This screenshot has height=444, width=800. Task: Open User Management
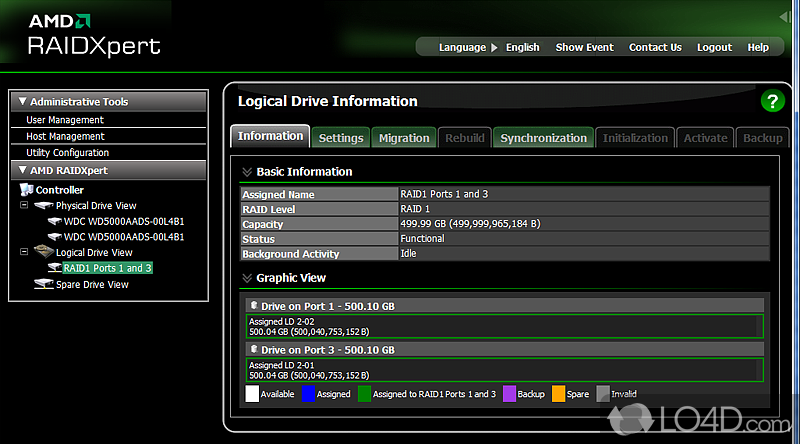pos(65,120)
